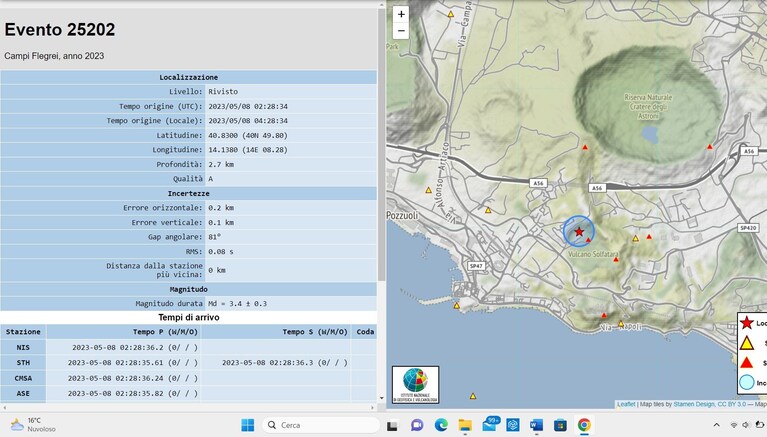Zoom out on the map

point(401,31)
